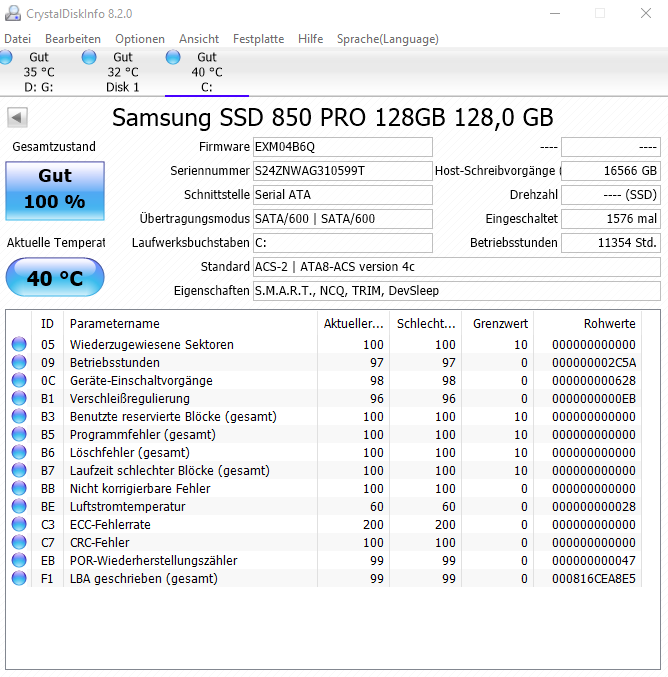The height and width of the screenshot is (677, 668).
Task: Click the status orb for Geräte-Einschaltvorgänge row
Action: 19,380
